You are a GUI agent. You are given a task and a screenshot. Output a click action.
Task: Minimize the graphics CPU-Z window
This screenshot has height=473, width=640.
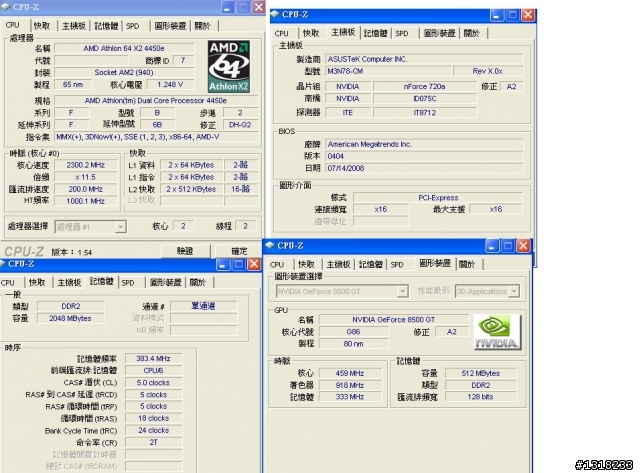click(x=492, y=246)
